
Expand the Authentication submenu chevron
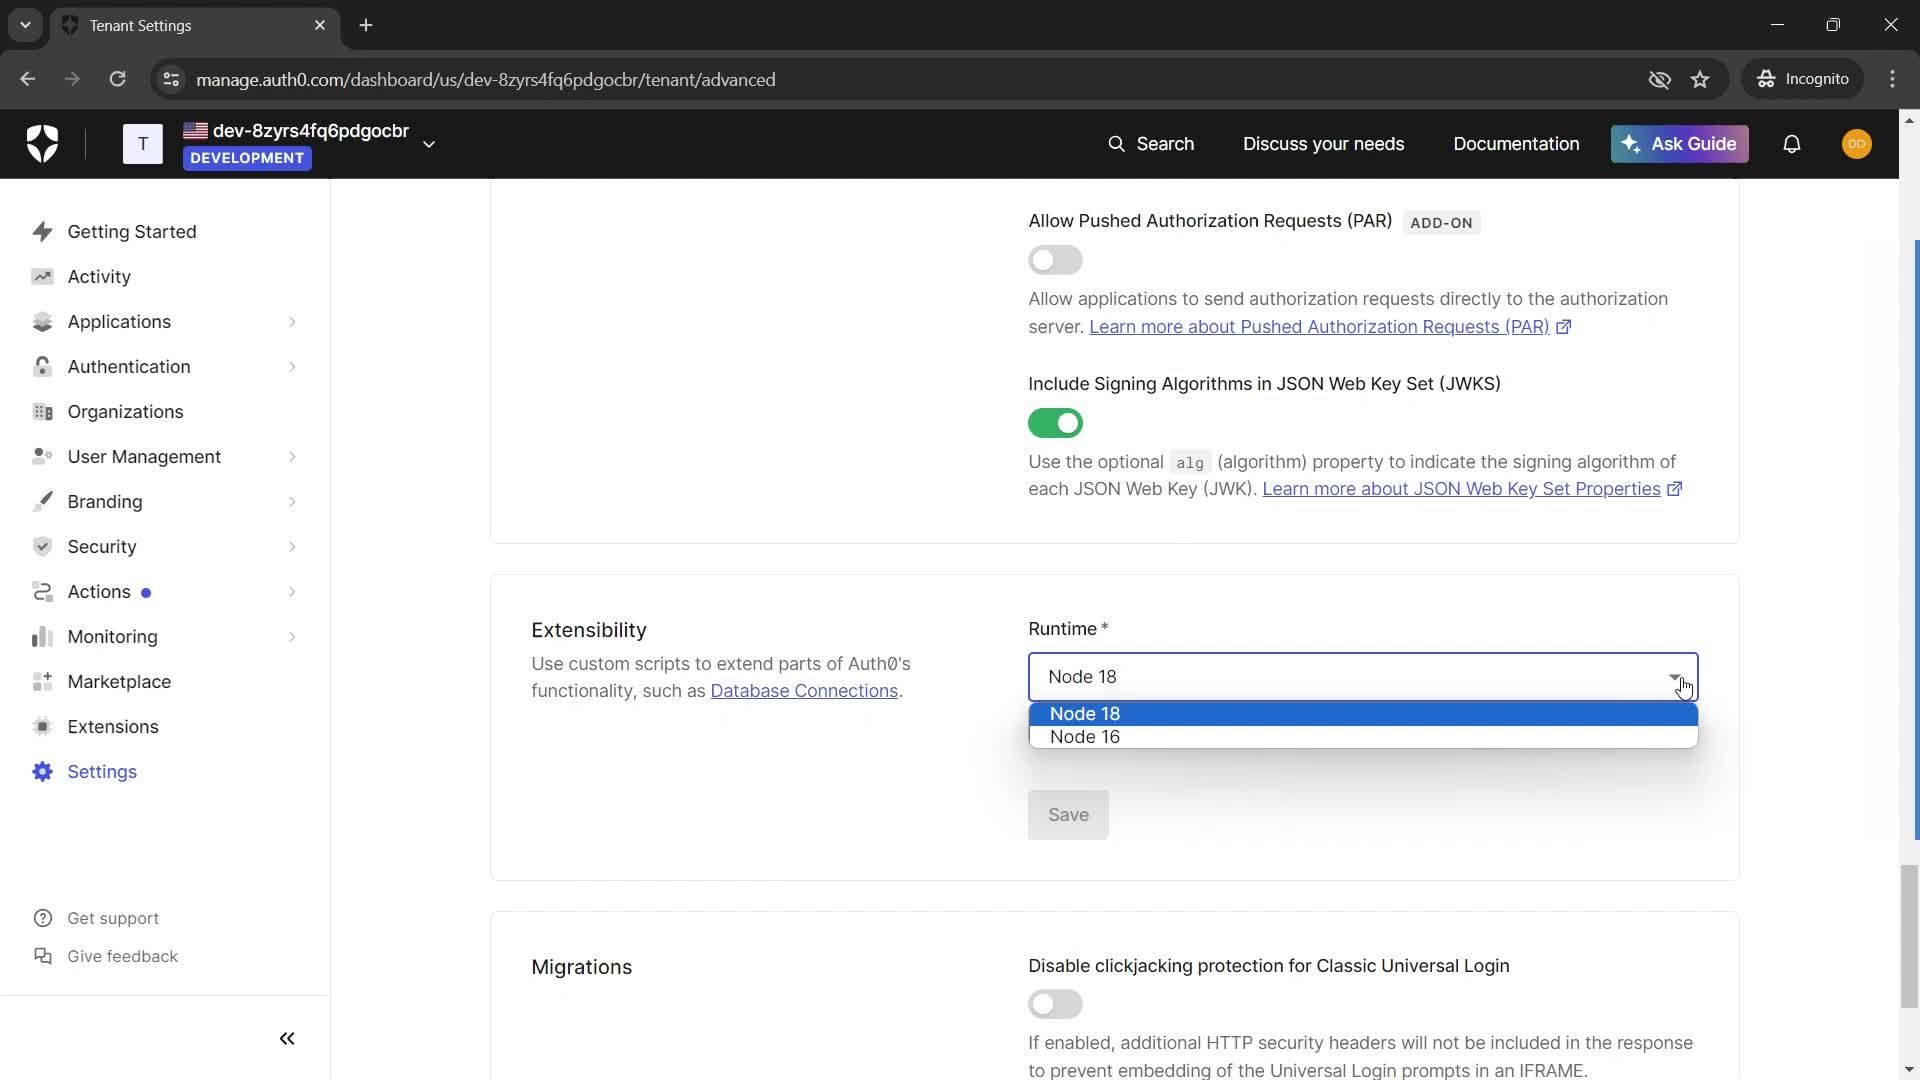(292, 367)
